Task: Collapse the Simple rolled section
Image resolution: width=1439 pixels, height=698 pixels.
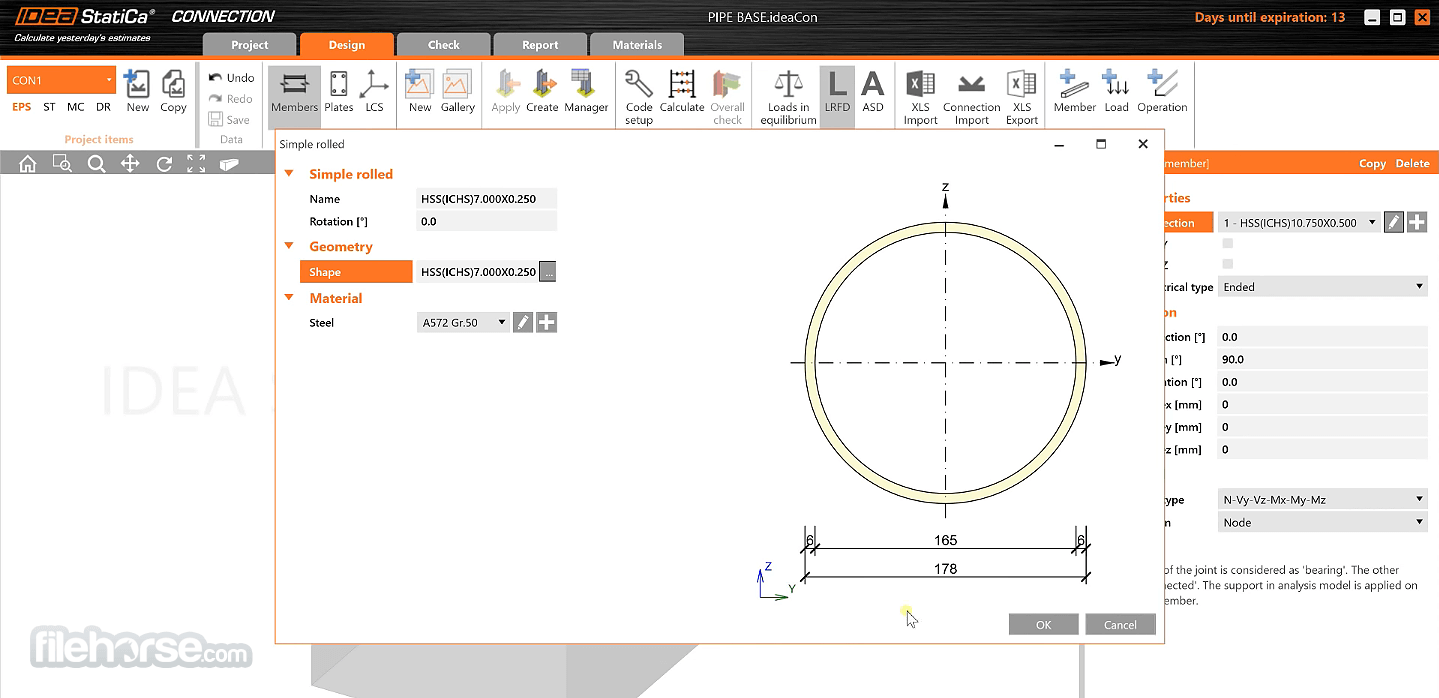Action: point(289,174)
